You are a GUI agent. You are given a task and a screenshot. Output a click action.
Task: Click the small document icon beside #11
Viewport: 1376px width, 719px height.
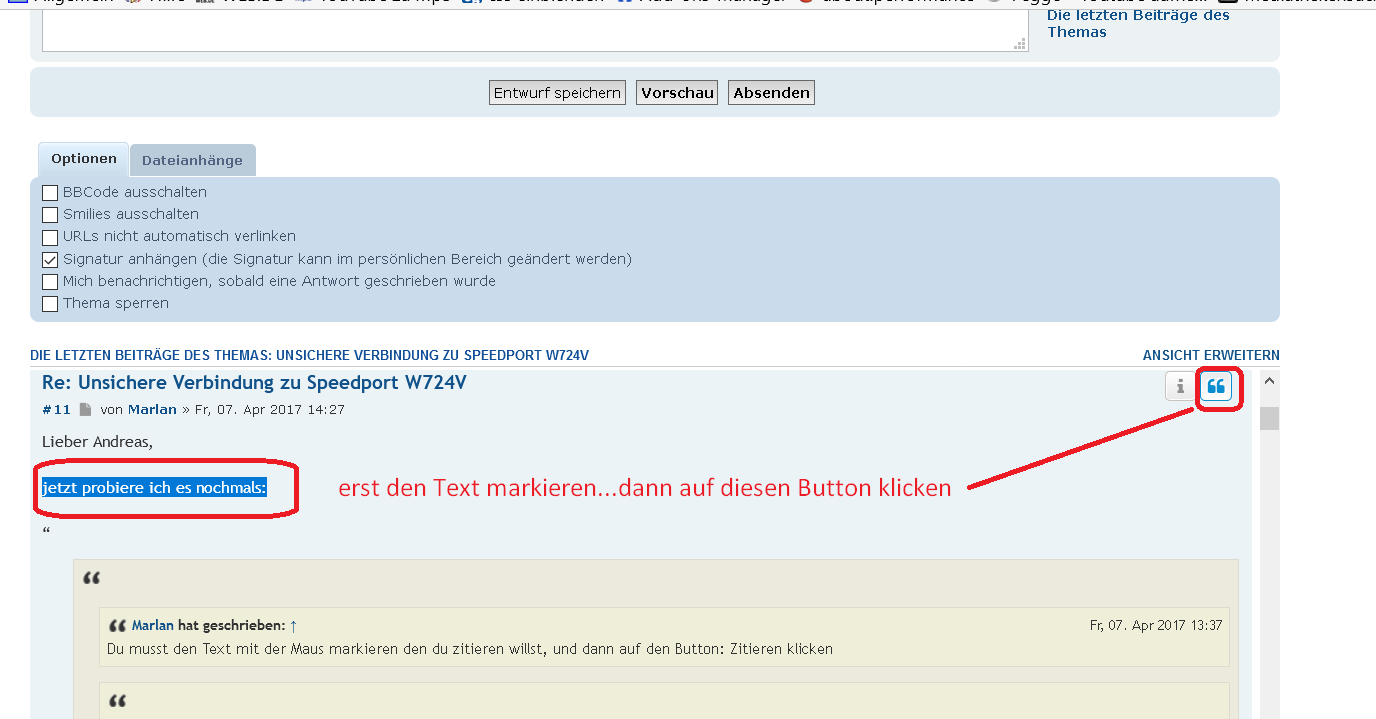click(x=85, y=409)
